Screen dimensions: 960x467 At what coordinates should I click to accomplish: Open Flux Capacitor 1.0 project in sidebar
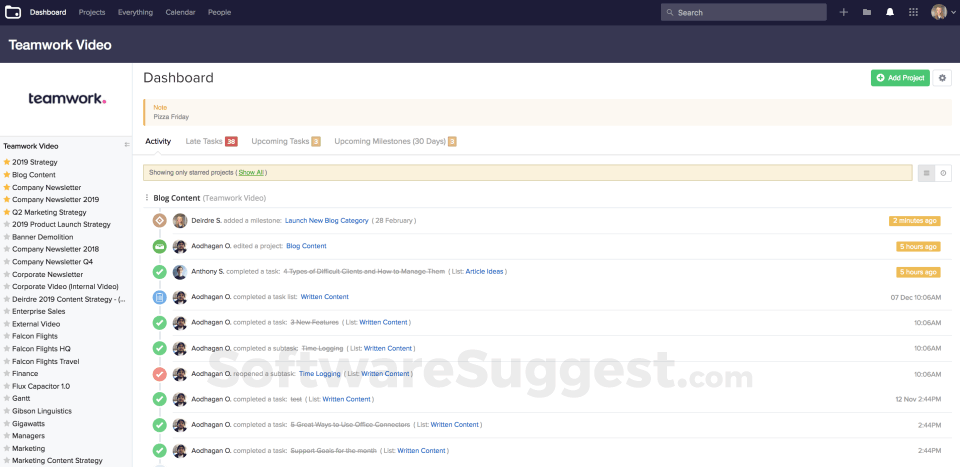tap(41, 386)
